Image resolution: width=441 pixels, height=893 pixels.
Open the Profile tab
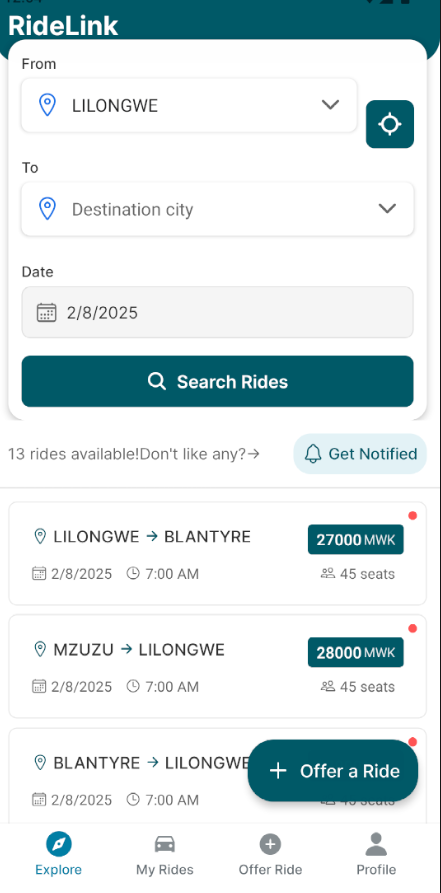pyautogui.click(x=376, y=854)
